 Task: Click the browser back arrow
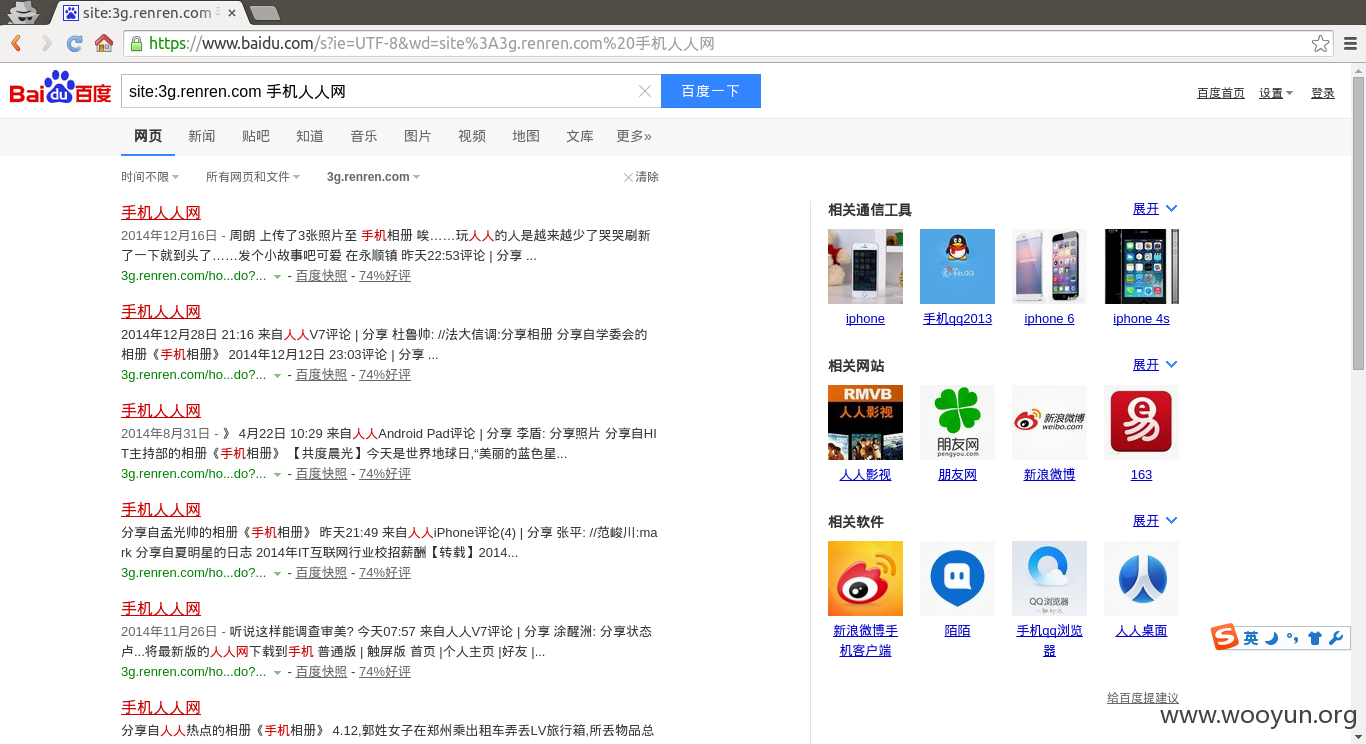pyautogui.click(x=16, y=43)
